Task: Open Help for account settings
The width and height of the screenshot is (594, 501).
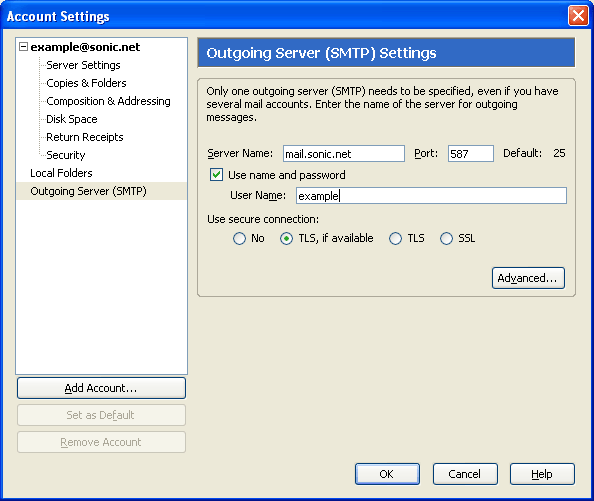Action: tap(542, 474)
